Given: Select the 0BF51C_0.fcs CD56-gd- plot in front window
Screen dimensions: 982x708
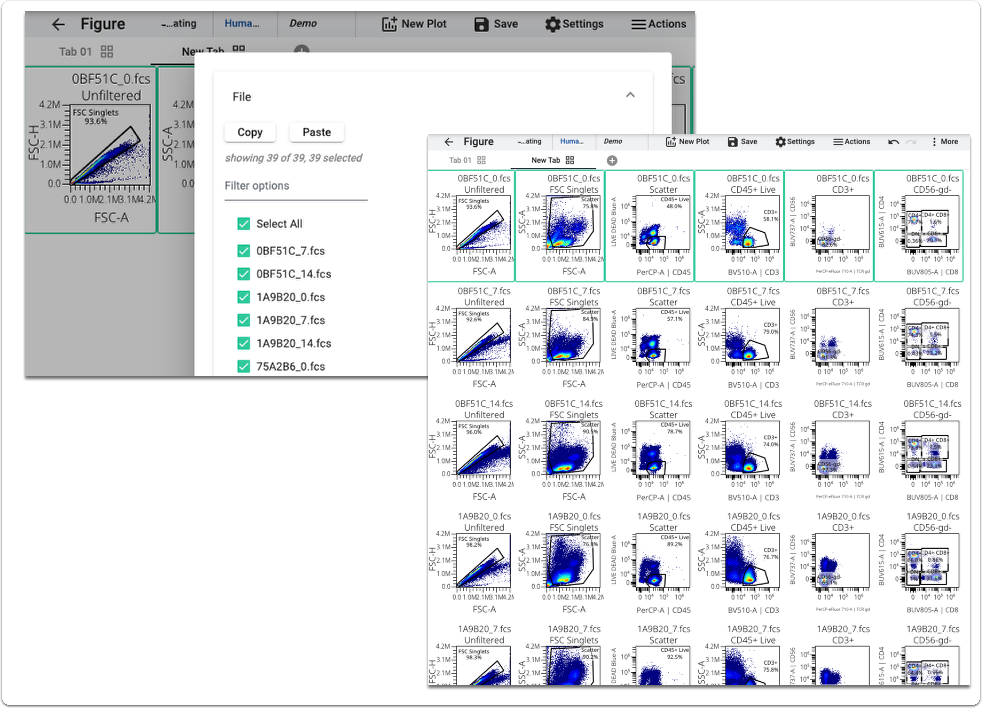Looking at the screenshot, I should pos(919,226).
